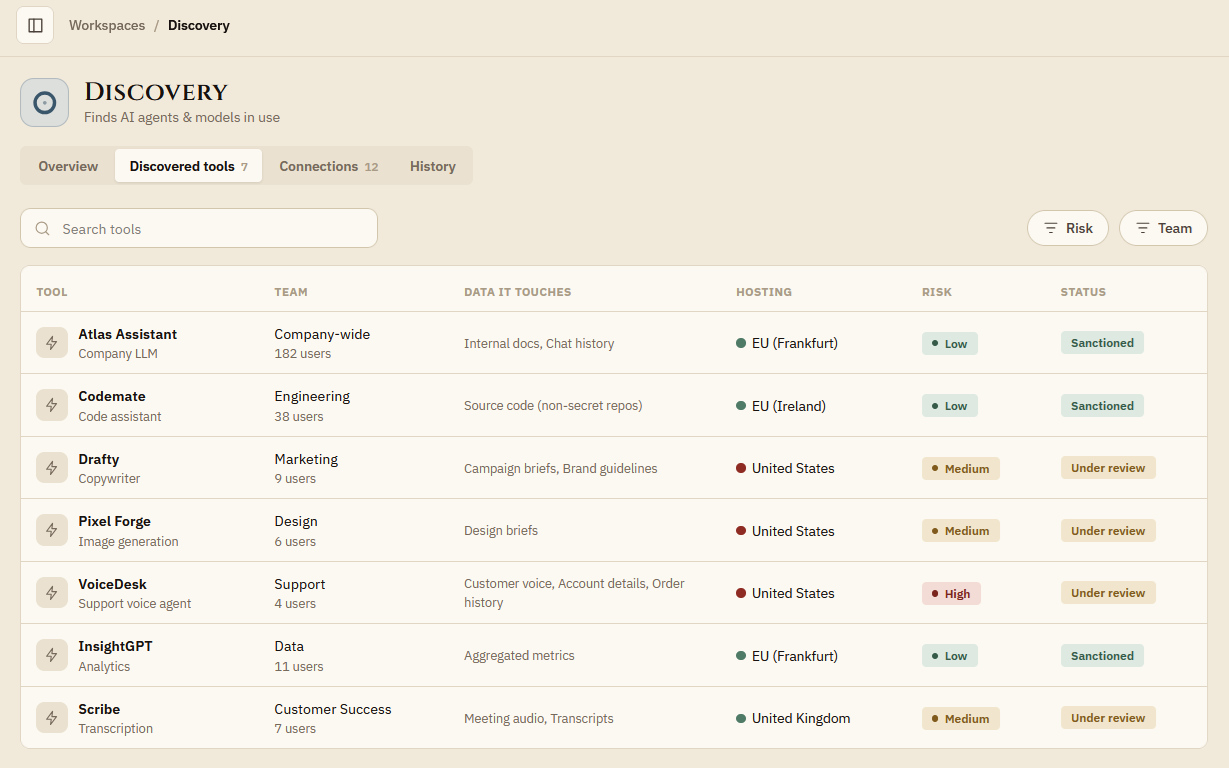
Task: Click Under review status for Pixel Forge
Action: pyautogui.click(x=1108, y=531)
